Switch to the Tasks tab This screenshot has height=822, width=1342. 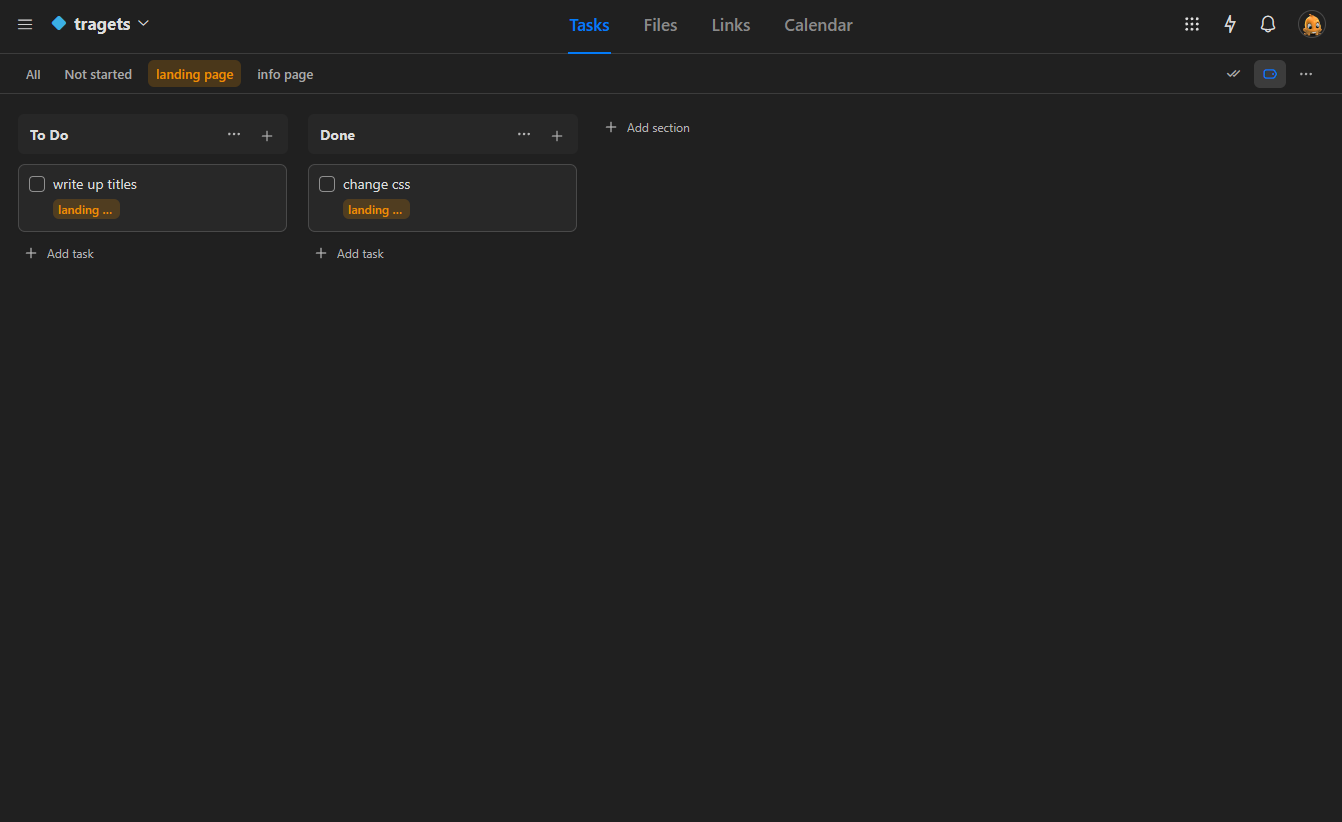589,25
